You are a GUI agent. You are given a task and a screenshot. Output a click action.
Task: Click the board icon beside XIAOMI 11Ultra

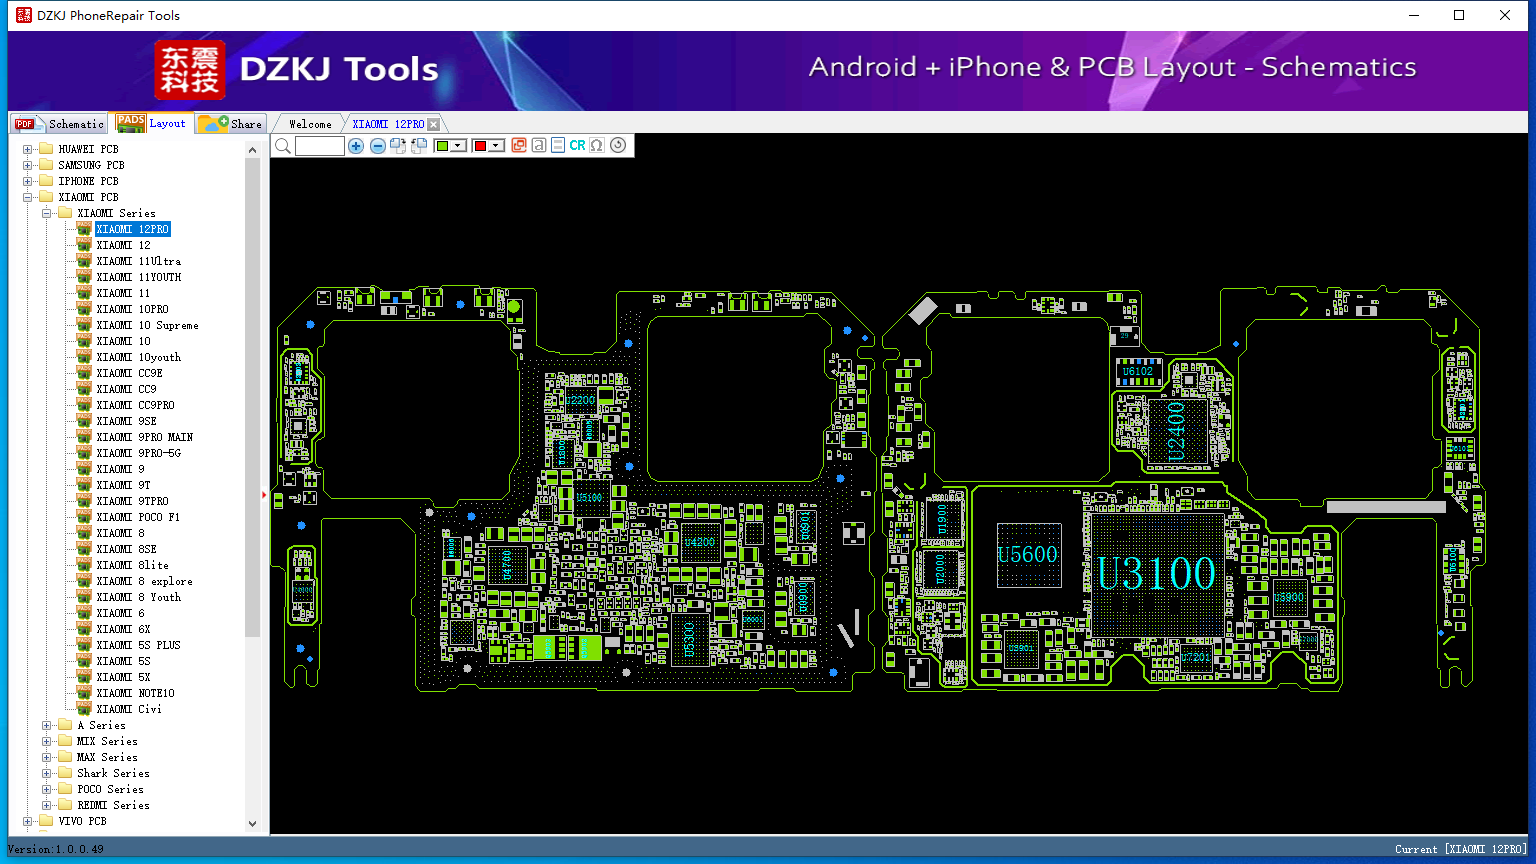pyautogui.click(x=84, y=261)
